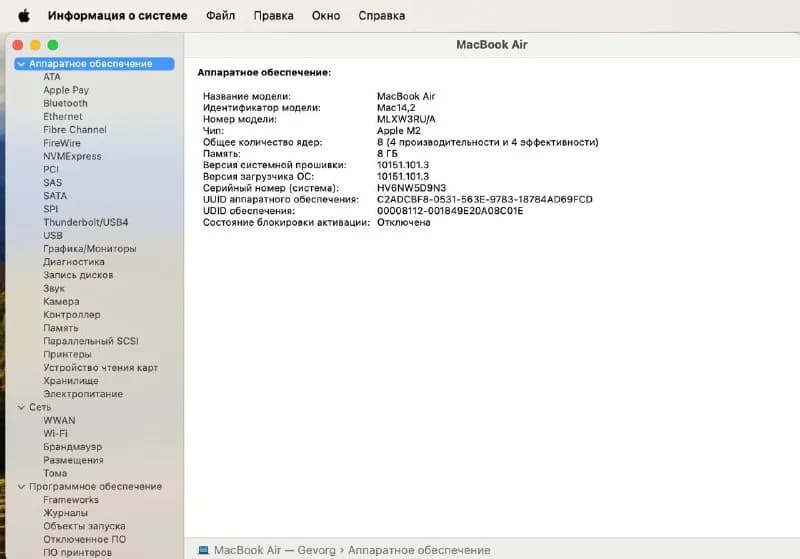Click the memory value 8 ГБ
Viewport: 800px width, 559px height.
387,154
